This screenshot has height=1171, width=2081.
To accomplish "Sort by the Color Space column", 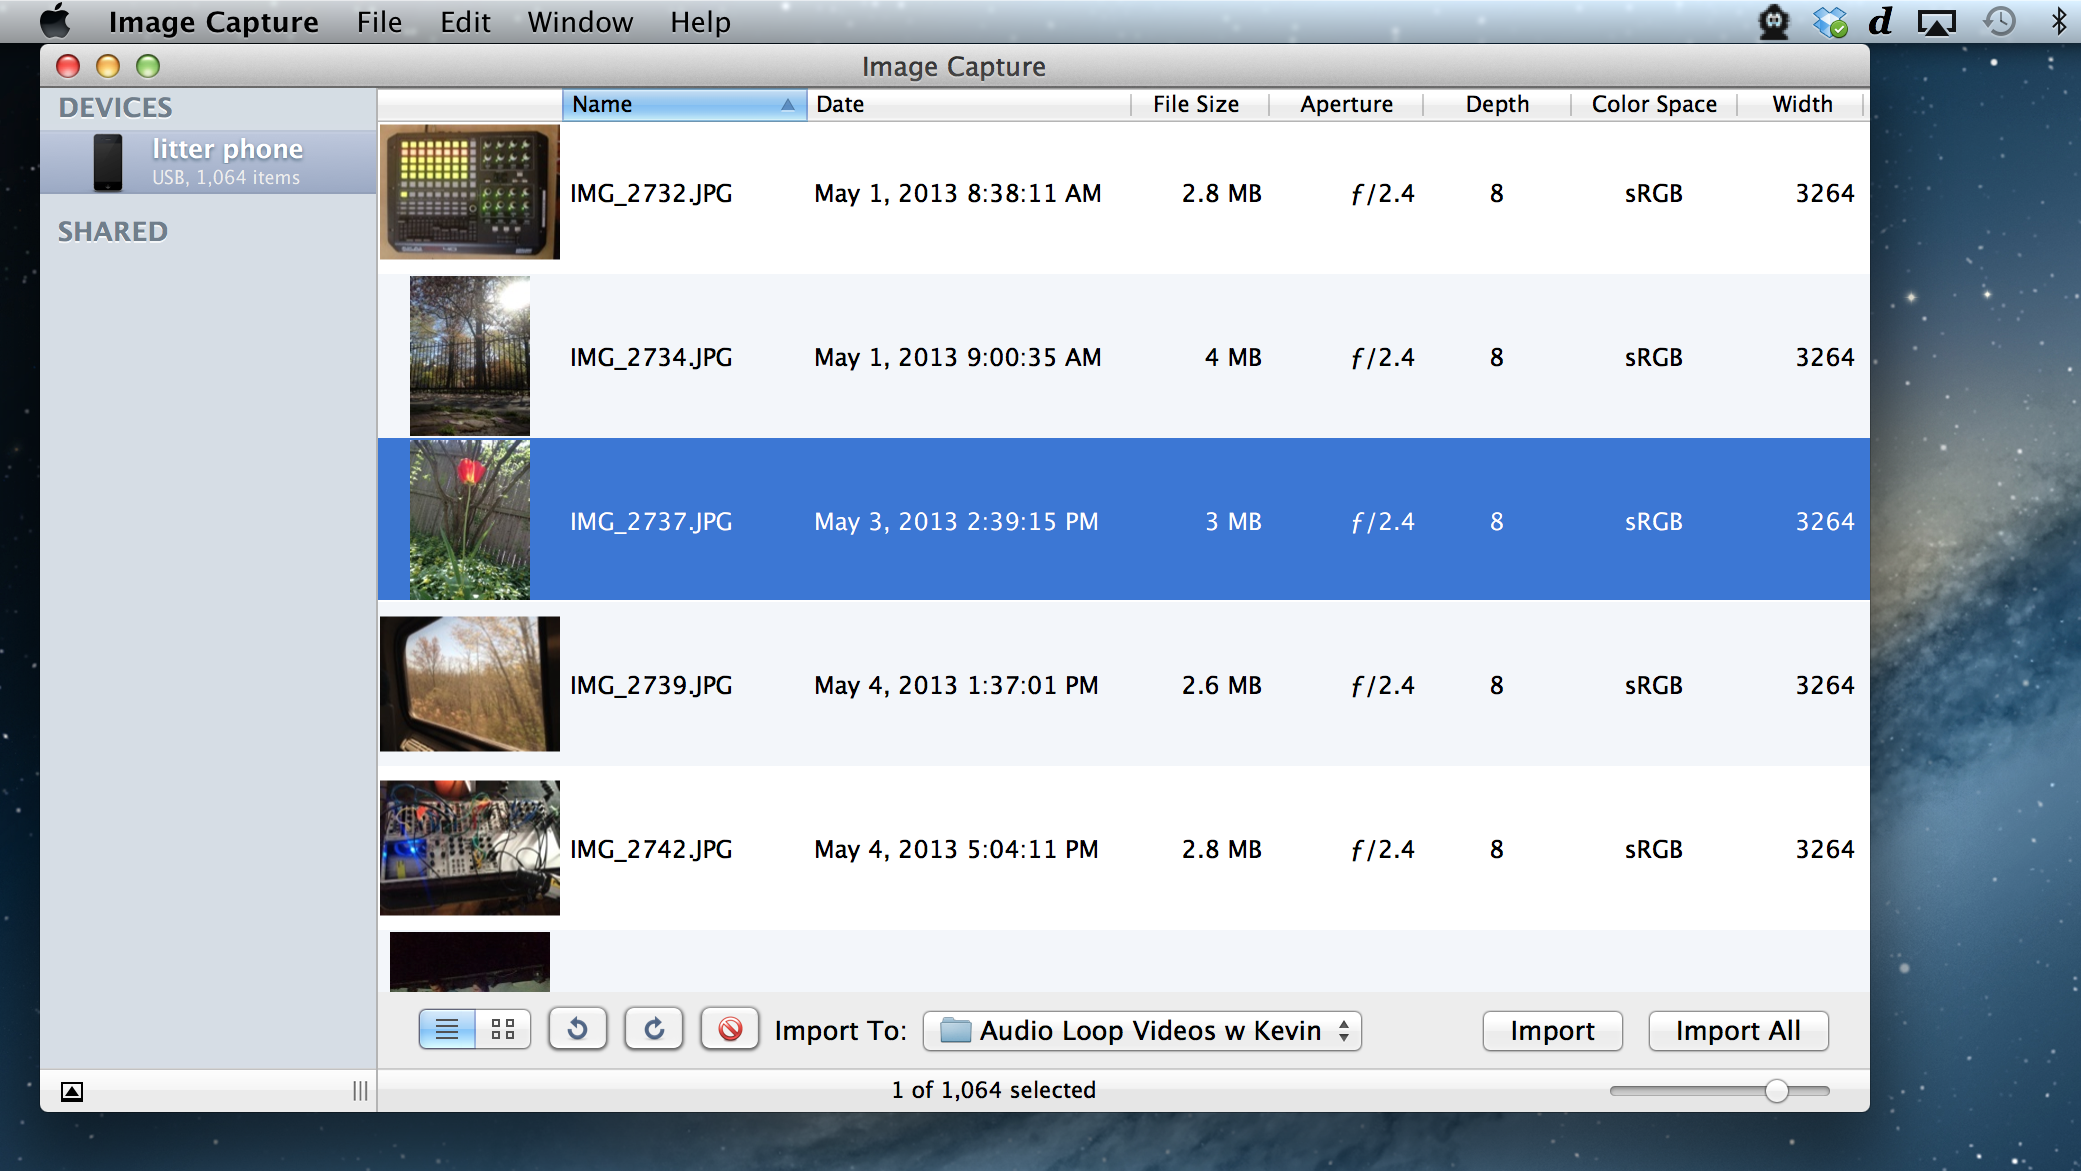I will (1654, 104).
